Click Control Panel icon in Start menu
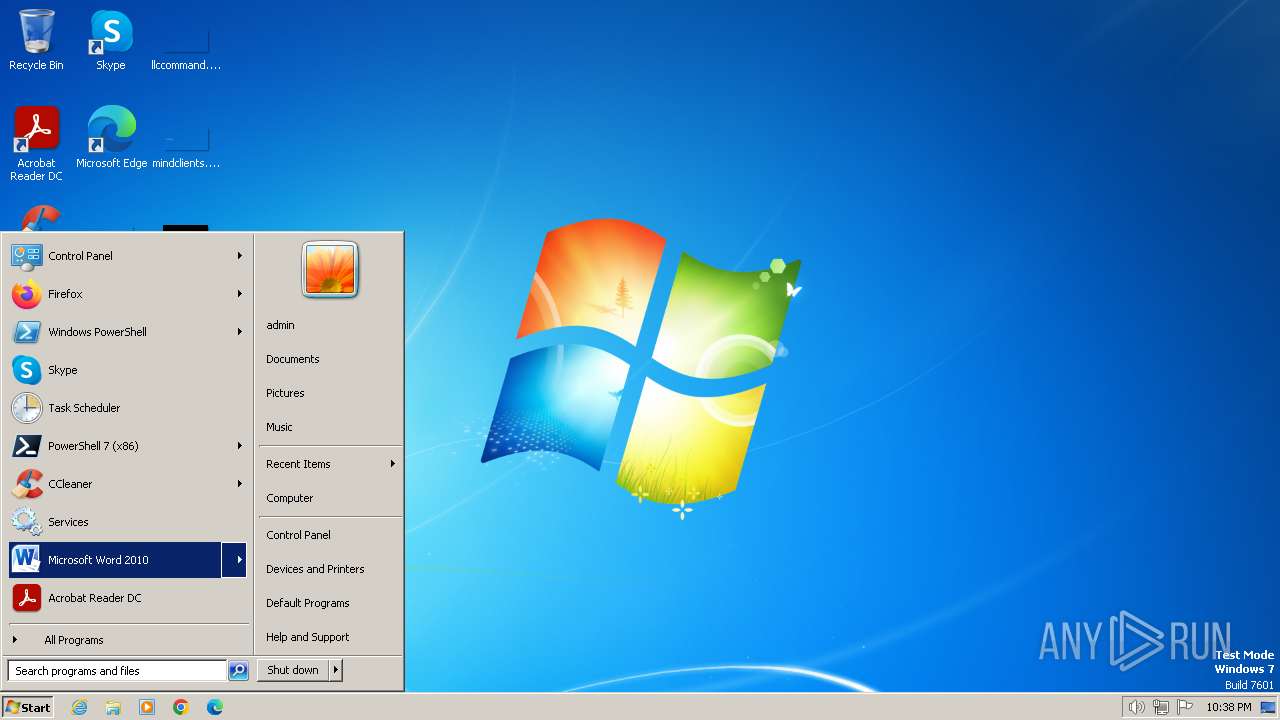1280x720 pixels. [x=26, y=256]
